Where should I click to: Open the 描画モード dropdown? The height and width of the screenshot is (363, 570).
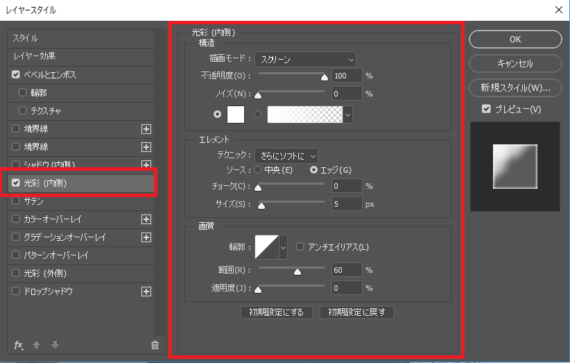(x=305, y=59)
